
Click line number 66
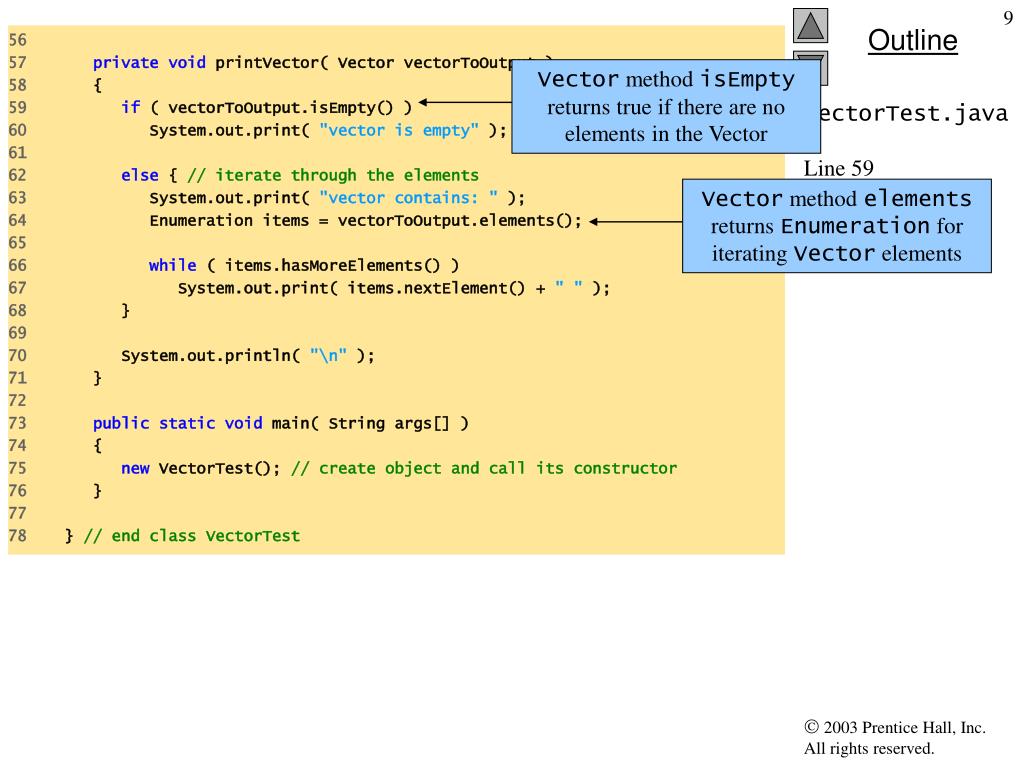click(18, 266)
